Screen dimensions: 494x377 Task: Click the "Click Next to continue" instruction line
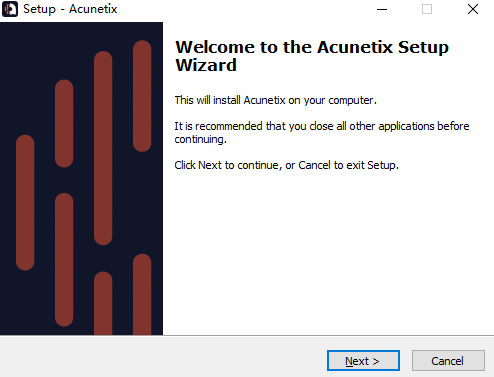(x=286, y=165)
